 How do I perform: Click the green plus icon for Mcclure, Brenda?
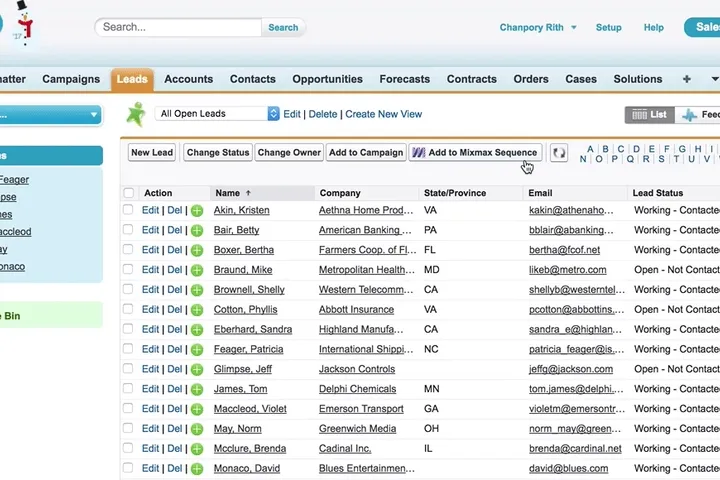(197, 449)
